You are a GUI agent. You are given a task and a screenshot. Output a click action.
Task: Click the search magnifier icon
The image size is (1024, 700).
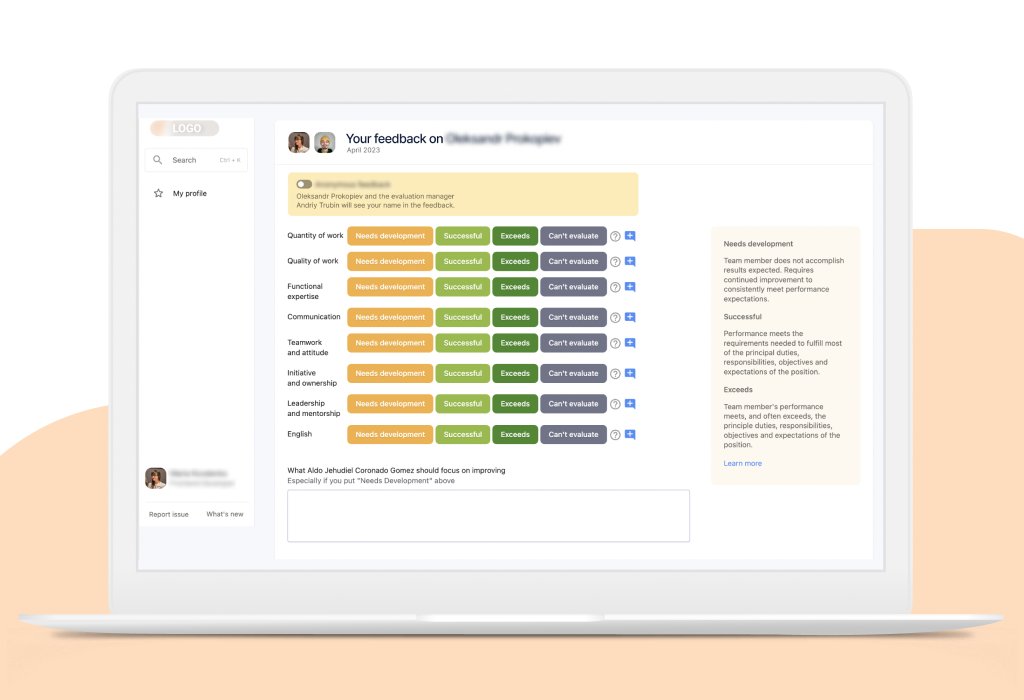tap(157, 160)
